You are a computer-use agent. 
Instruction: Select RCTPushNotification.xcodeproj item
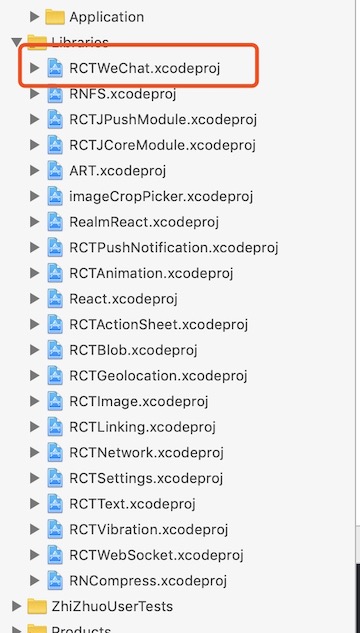tap(174, 247)
